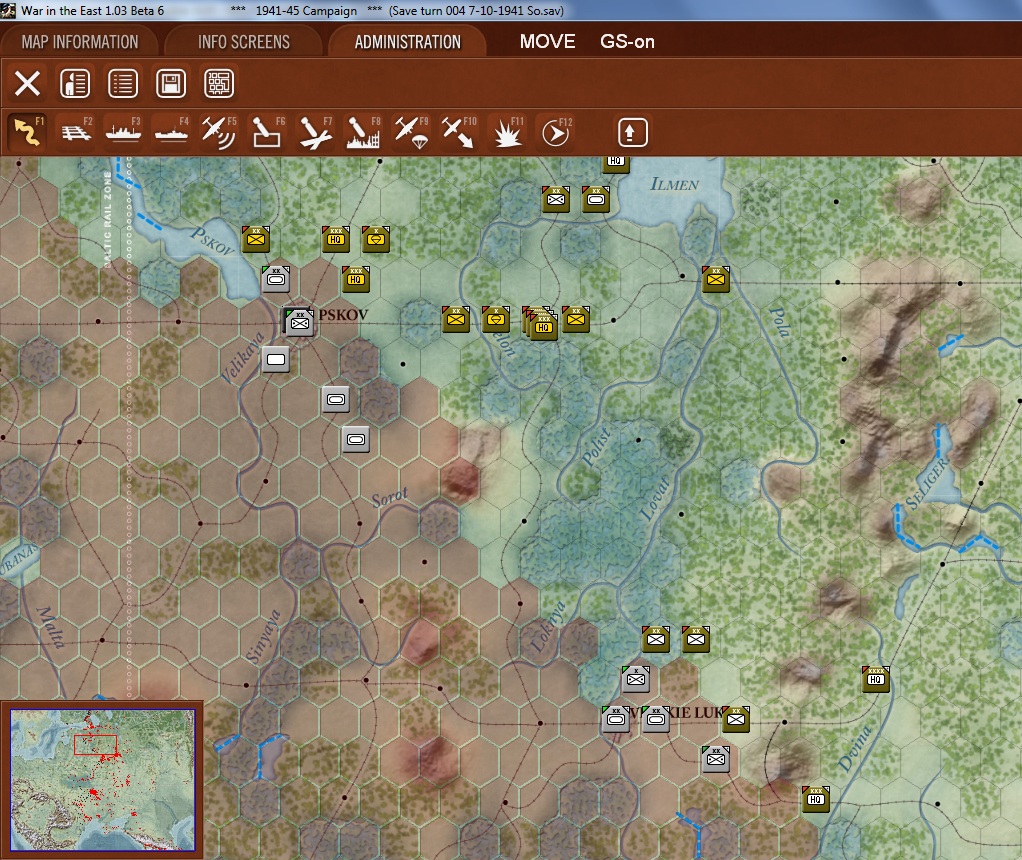The image size is (1022, 860).
Task: Select the unit counter at Pskov
Action: point(299,321)
